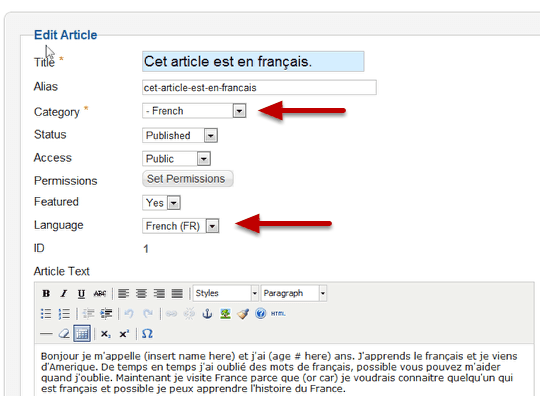Click the Category field label
The width and height of the screenshot is (540, 396).
point(57,112)
